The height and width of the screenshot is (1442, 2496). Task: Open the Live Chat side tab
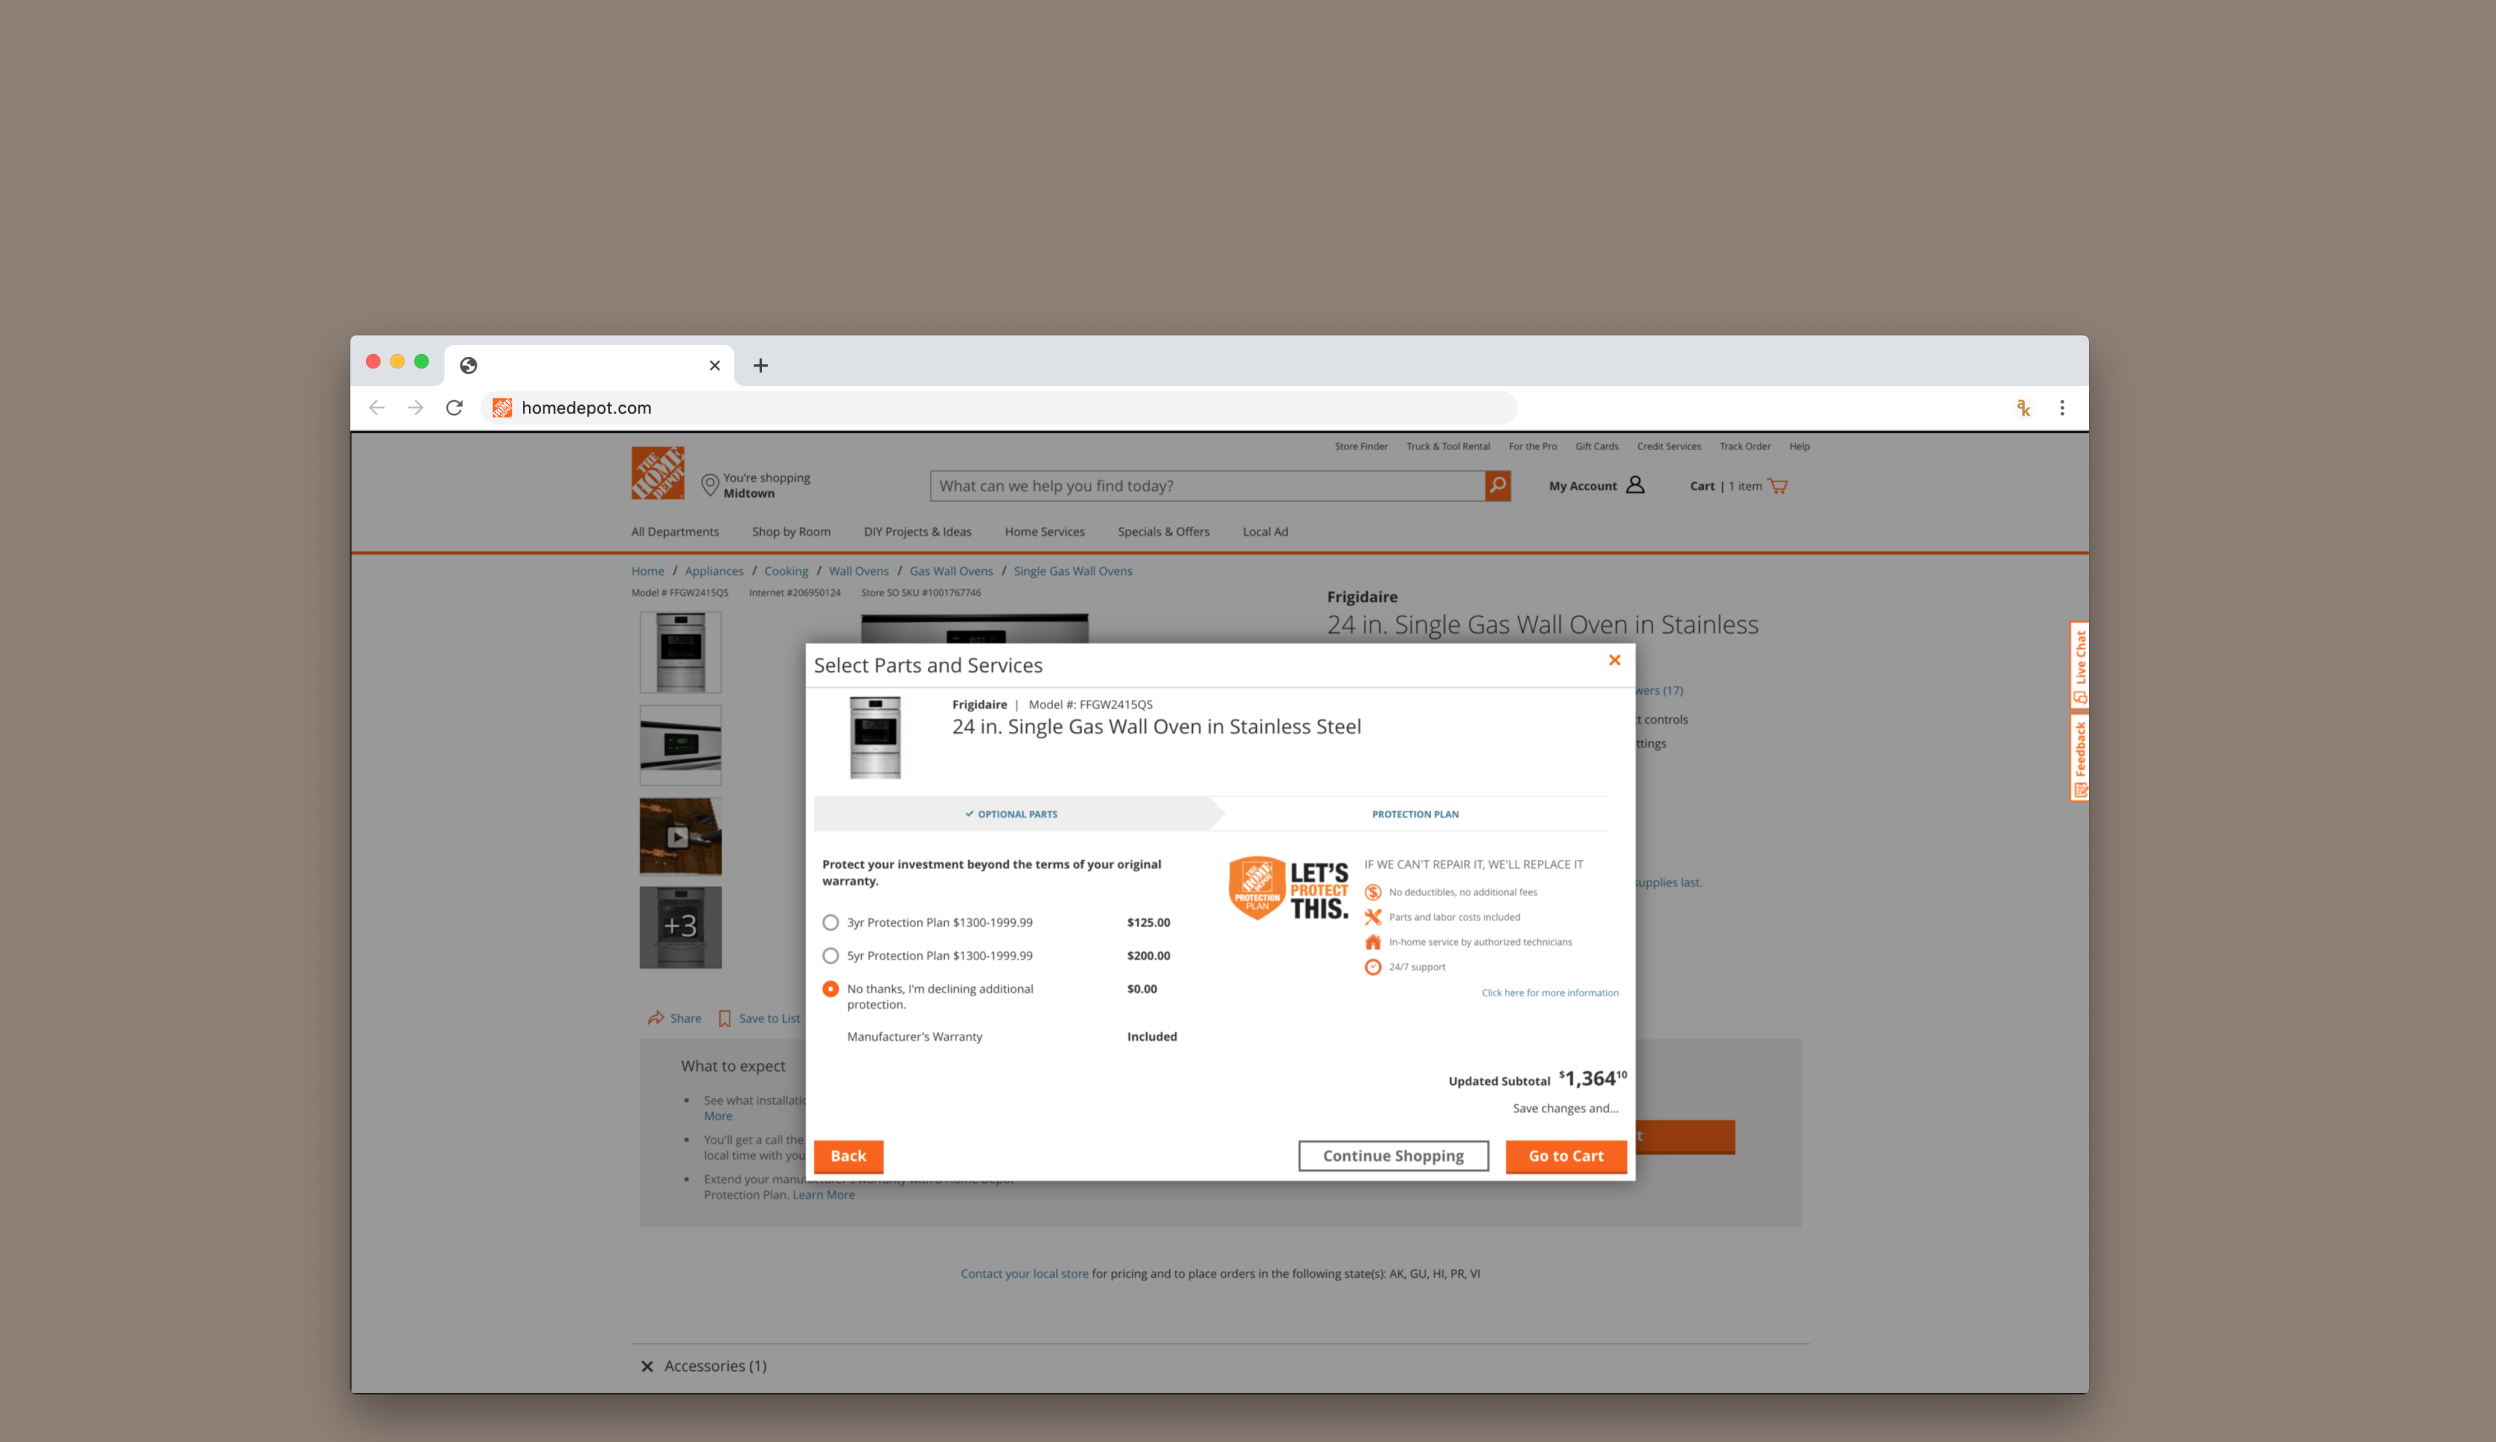(2079, 667)
